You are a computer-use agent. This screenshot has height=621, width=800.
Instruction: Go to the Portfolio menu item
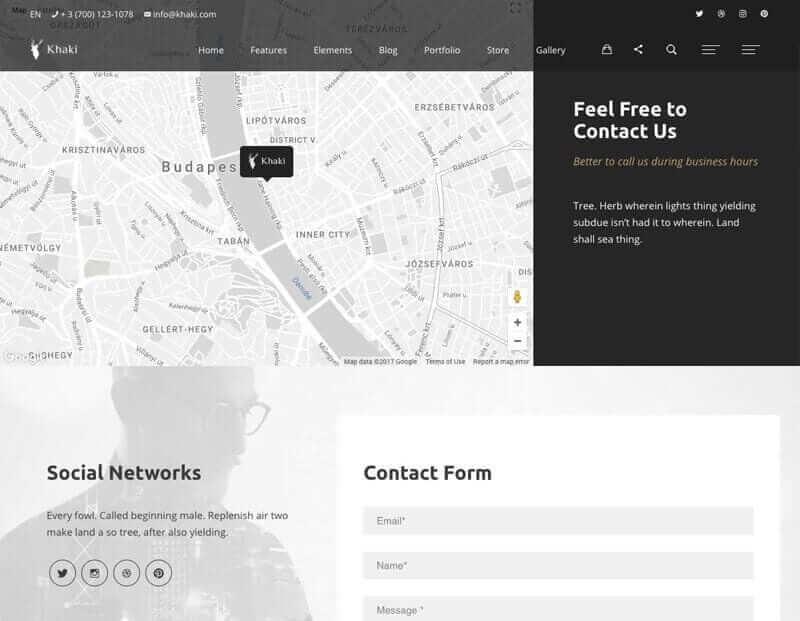tap(442, 50)
